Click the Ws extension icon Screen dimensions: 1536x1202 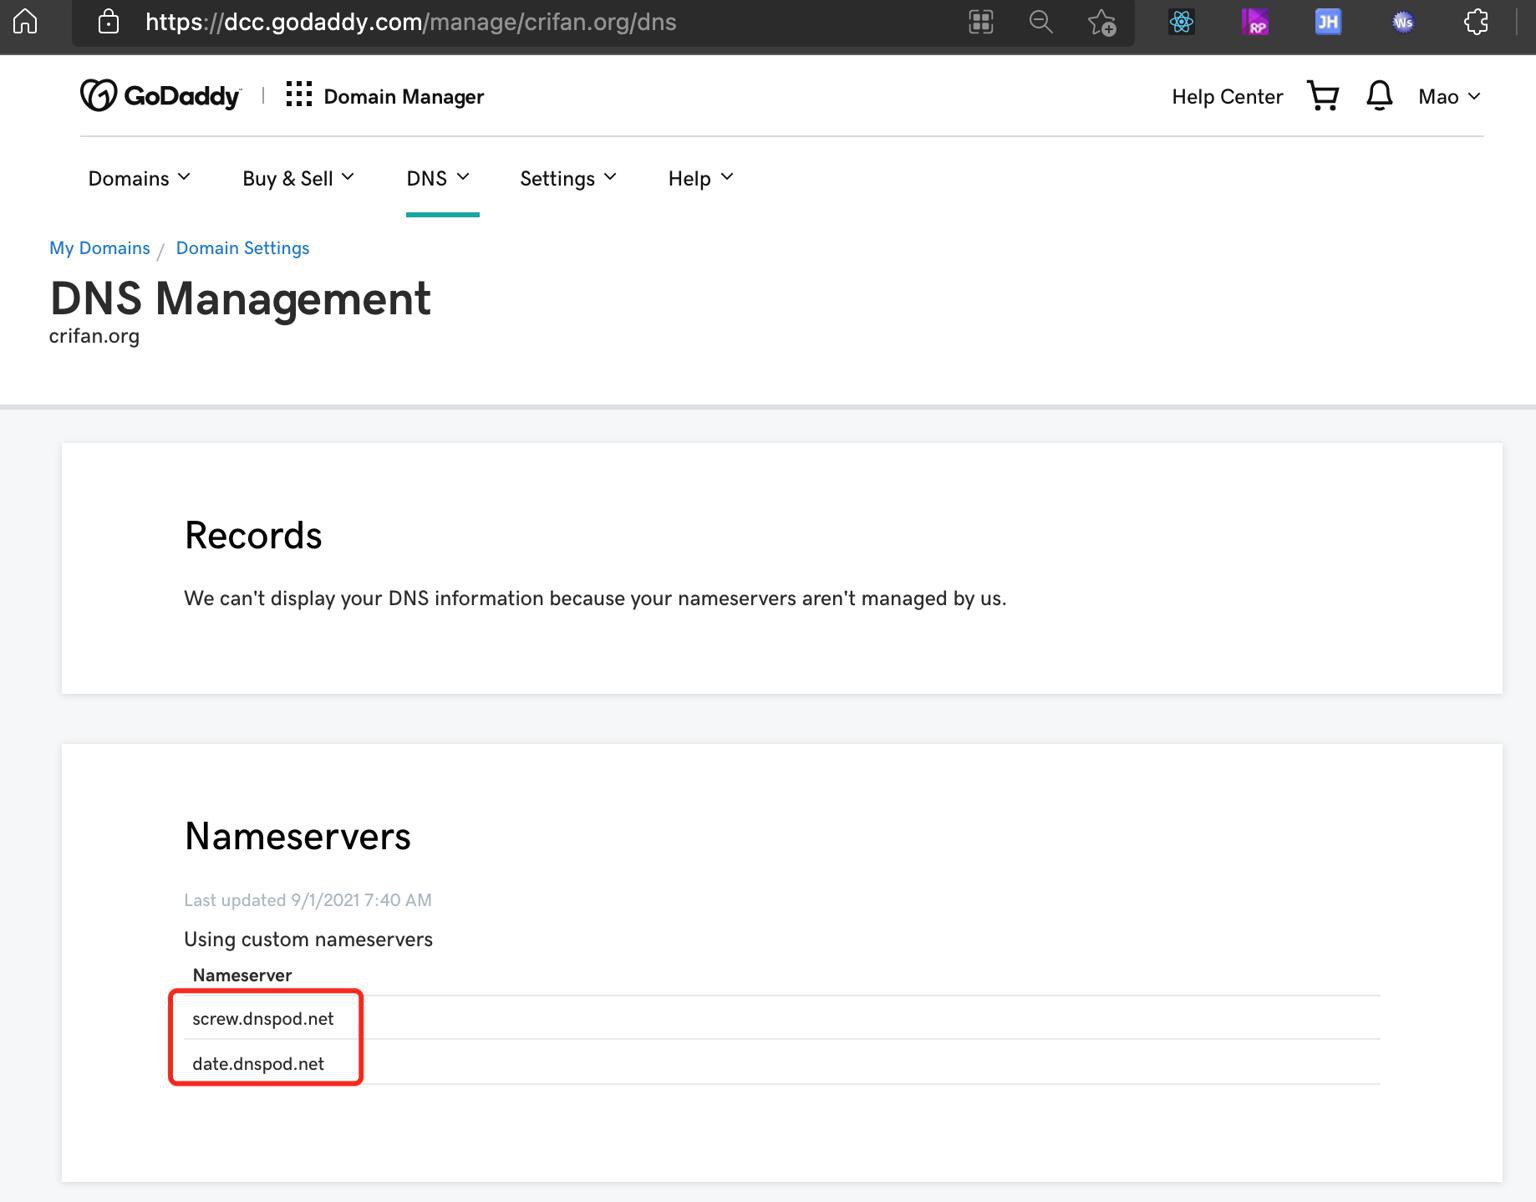point(1403,22)
